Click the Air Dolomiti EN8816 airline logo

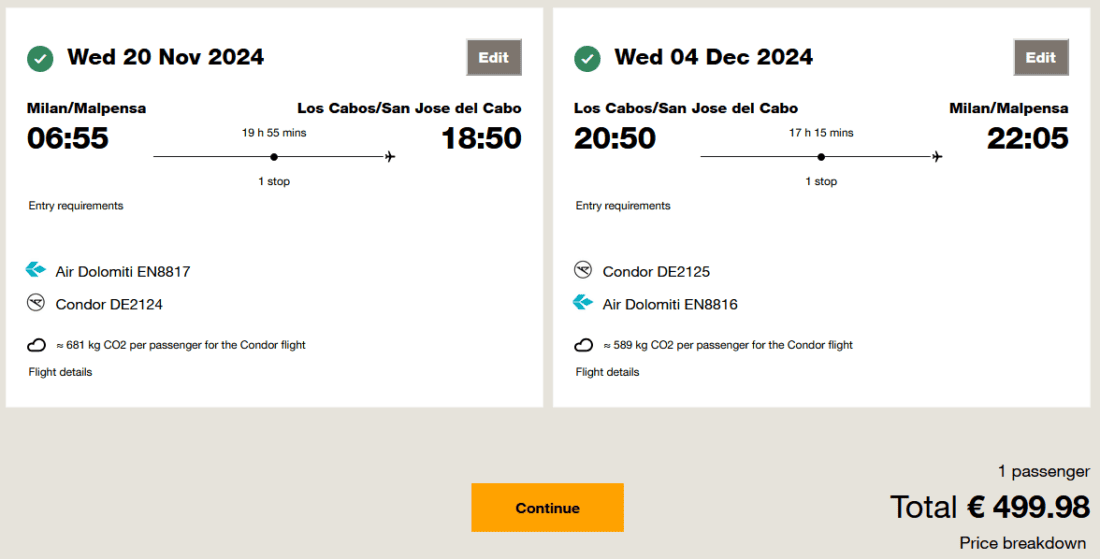(x=583, y=303)
